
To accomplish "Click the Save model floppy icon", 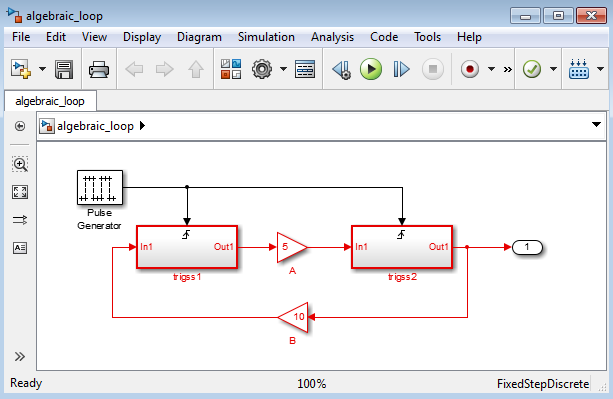I will coord(64,70).
